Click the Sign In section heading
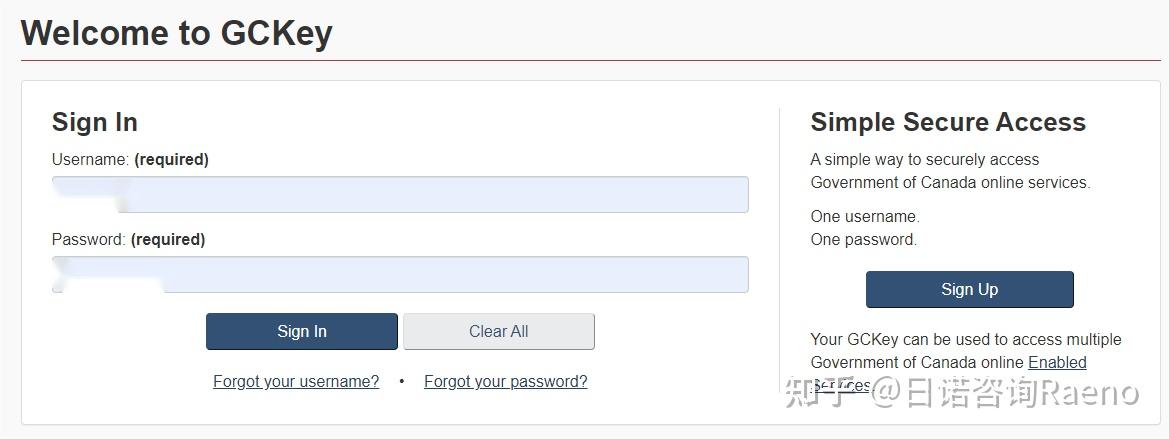1169x439 pixels. tap(95, 122)
